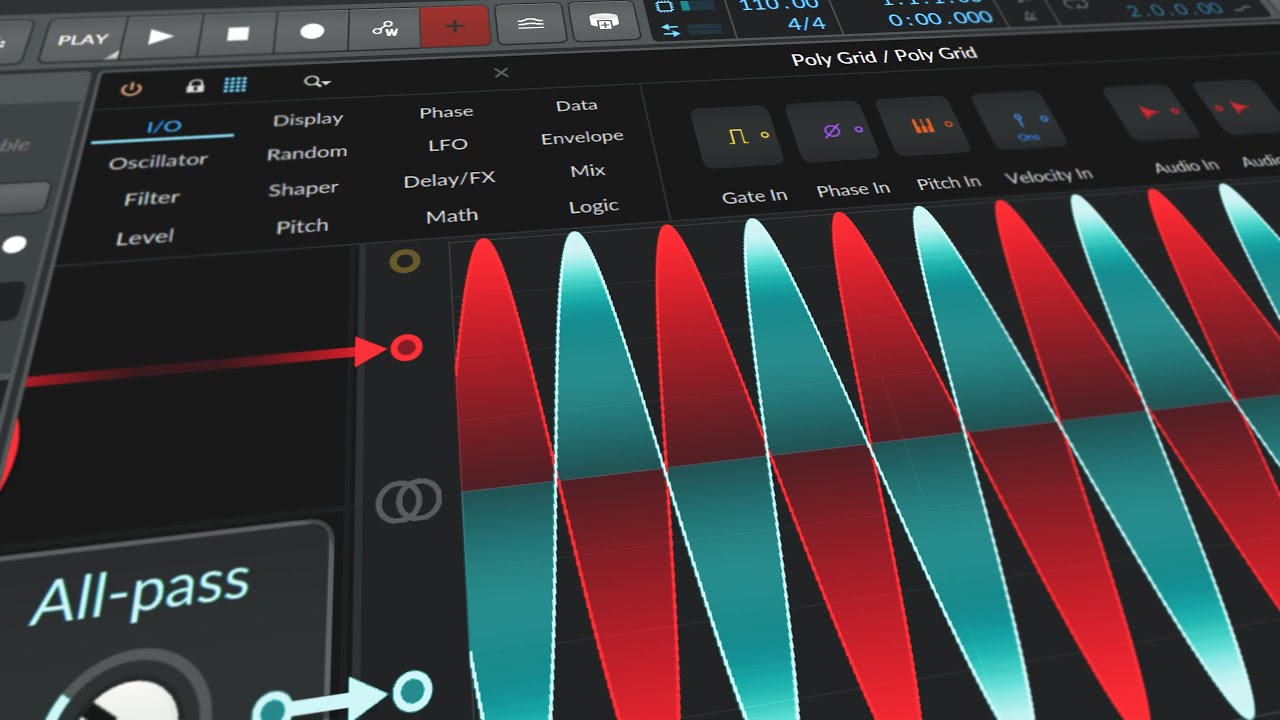Click the blue grid icon beside the lock
This screenshot has width=1280, height=720.
(x=235, y=85)
